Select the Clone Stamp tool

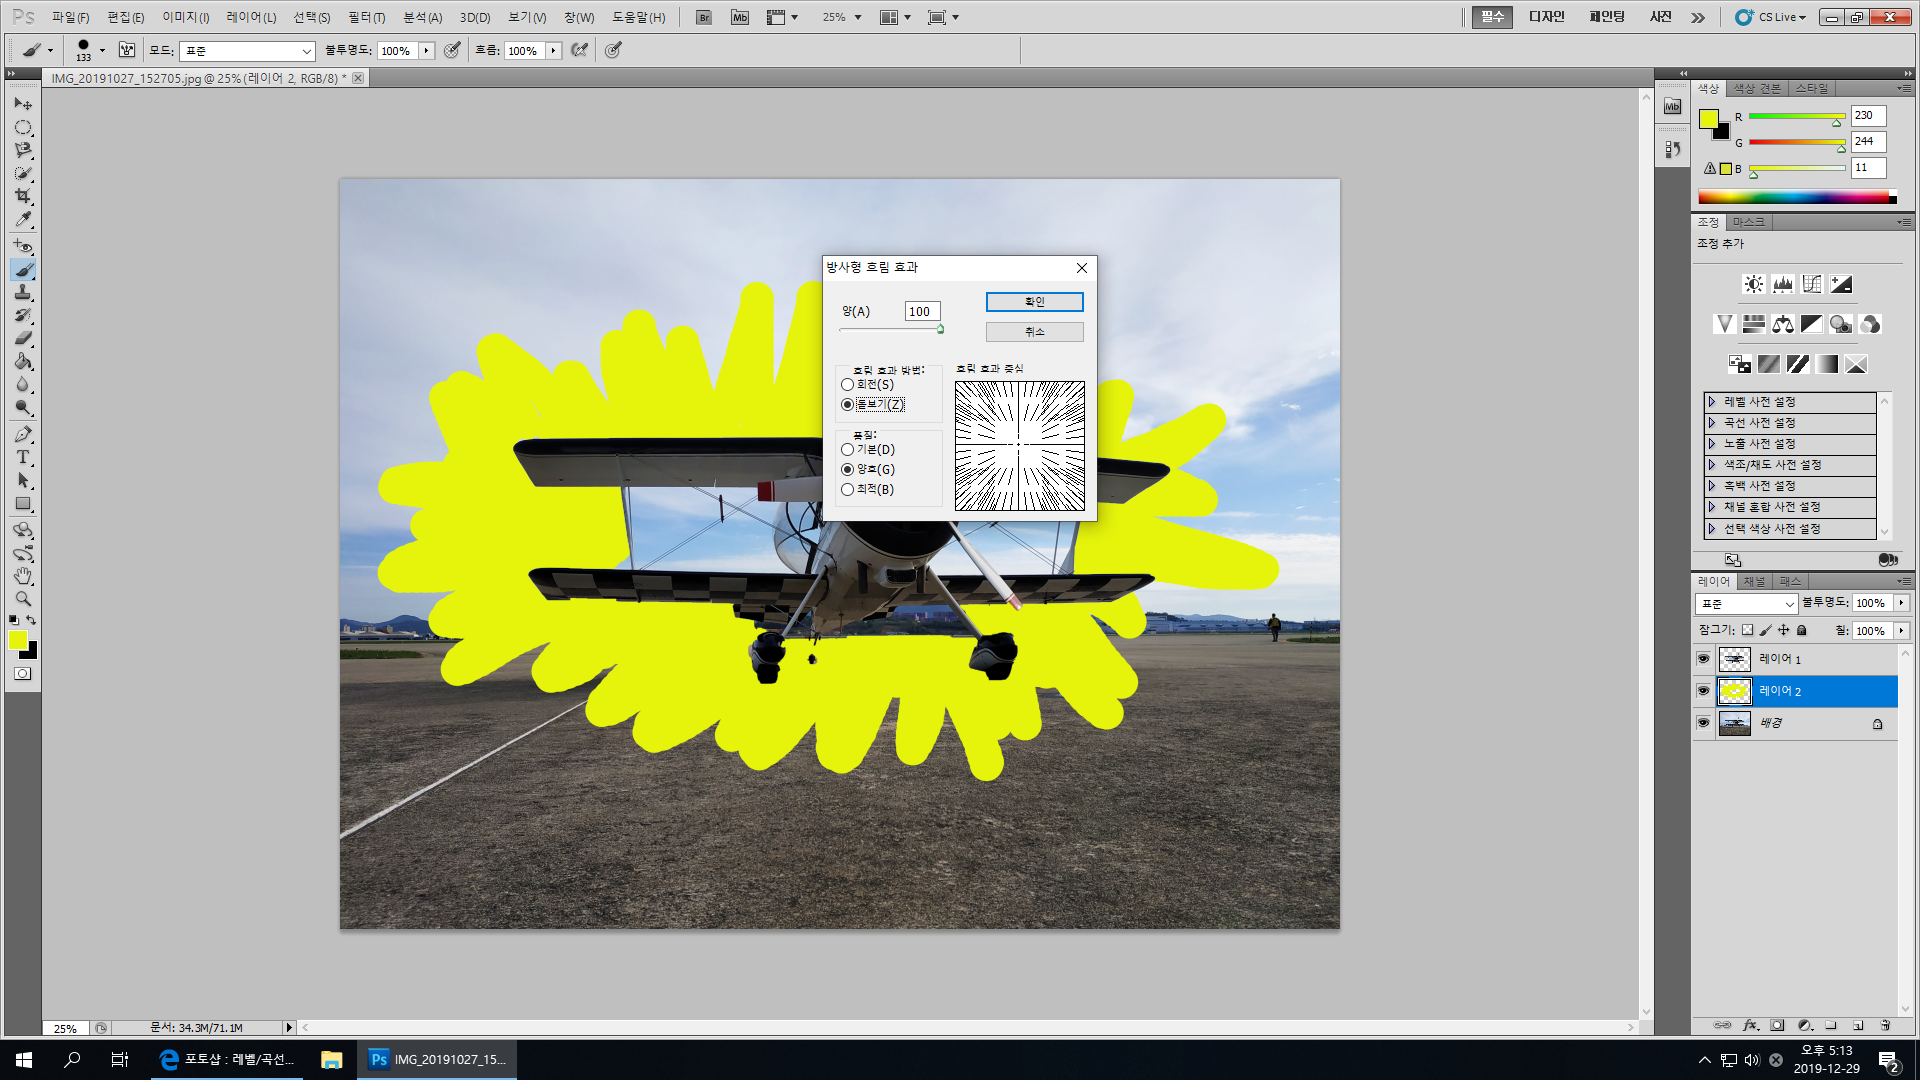coord(23,292)
